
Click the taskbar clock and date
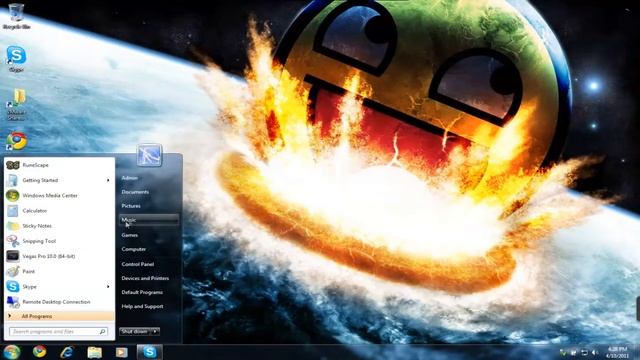click(x=617, y=352)
